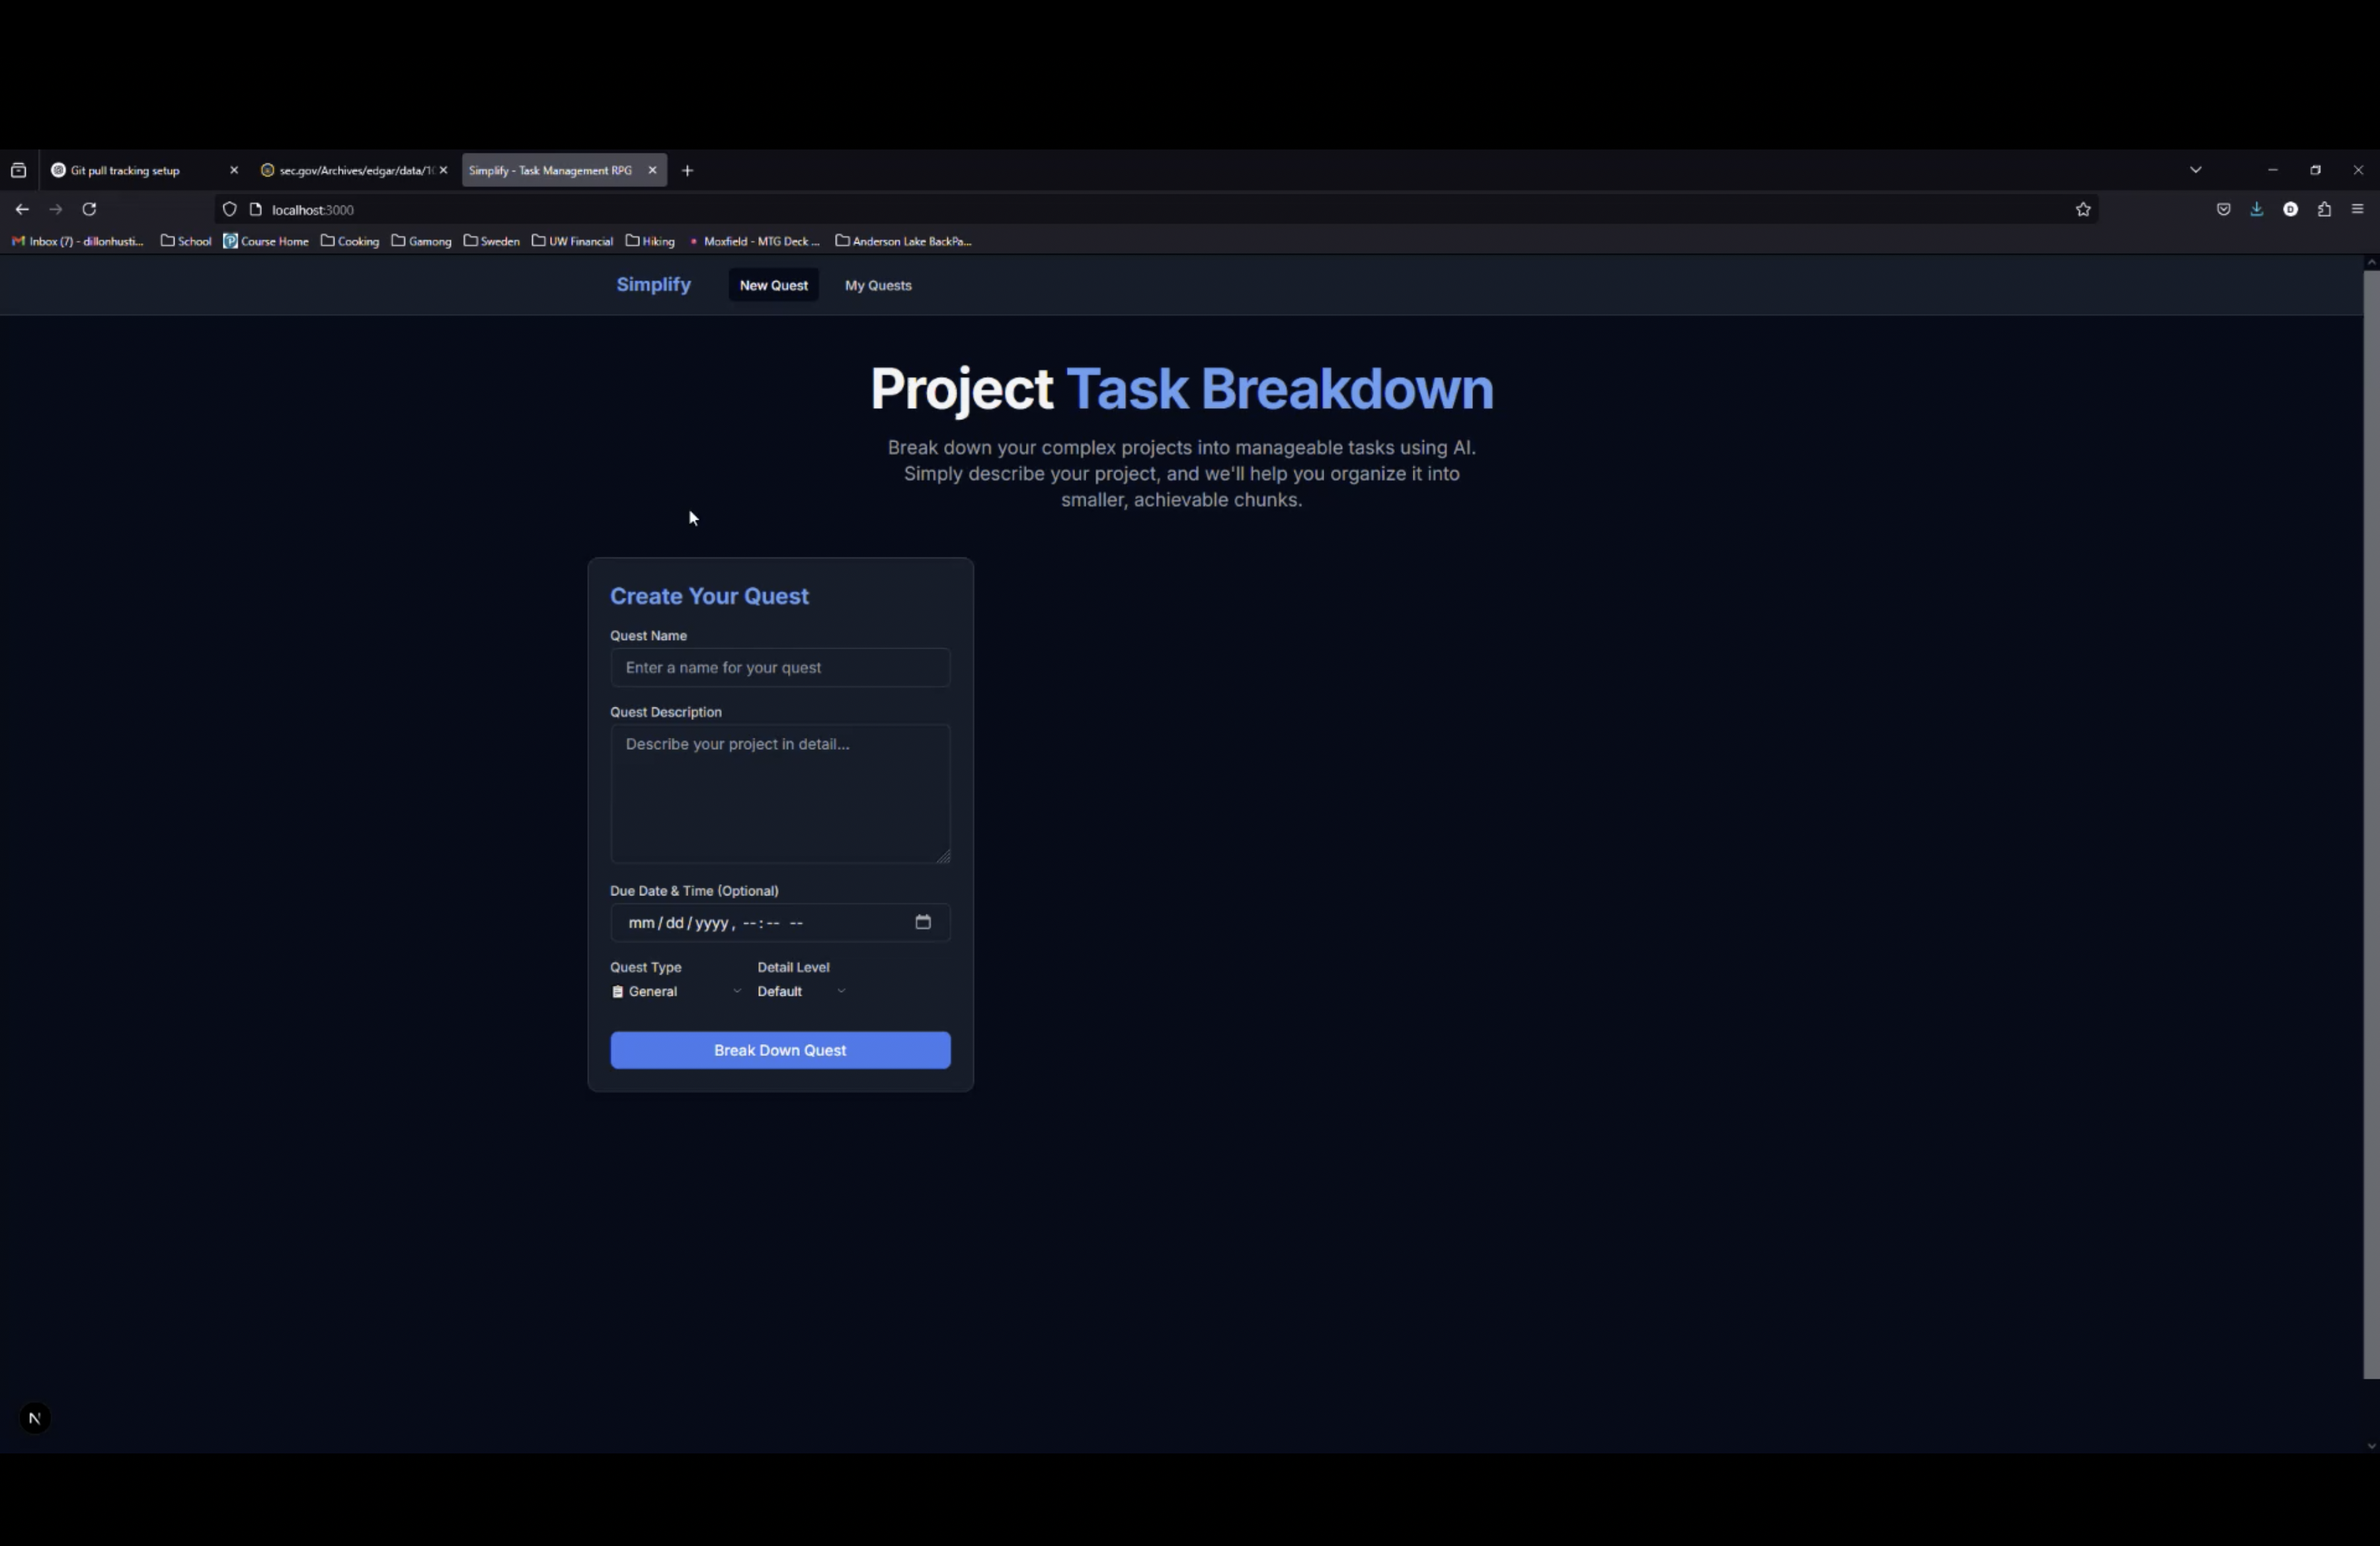
Task: Reload the current page
Action: click(x=89, y=209)
